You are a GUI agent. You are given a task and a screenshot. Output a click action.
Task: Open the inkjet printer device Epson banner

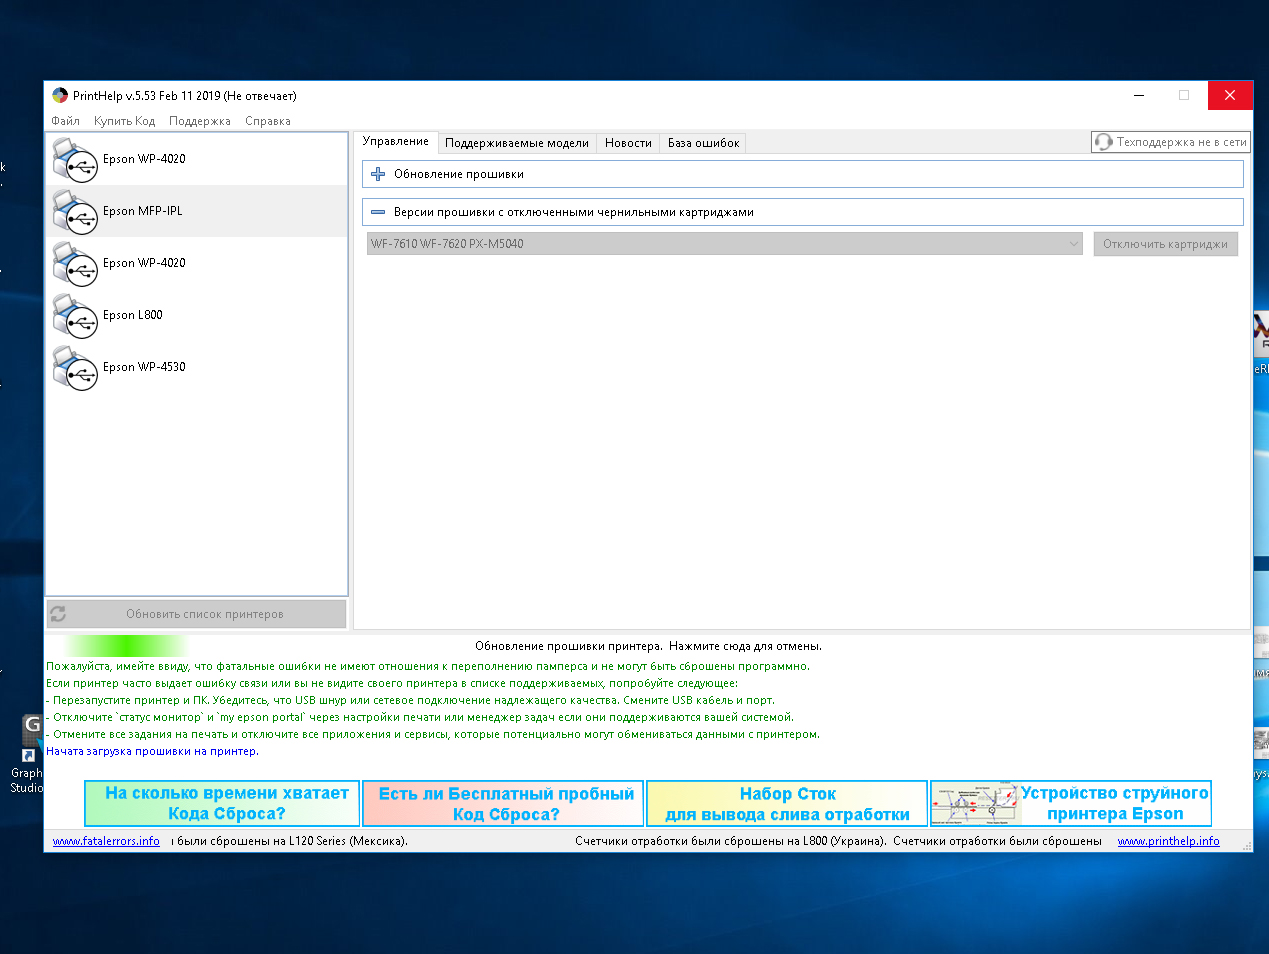click(x=1071, y=803)
